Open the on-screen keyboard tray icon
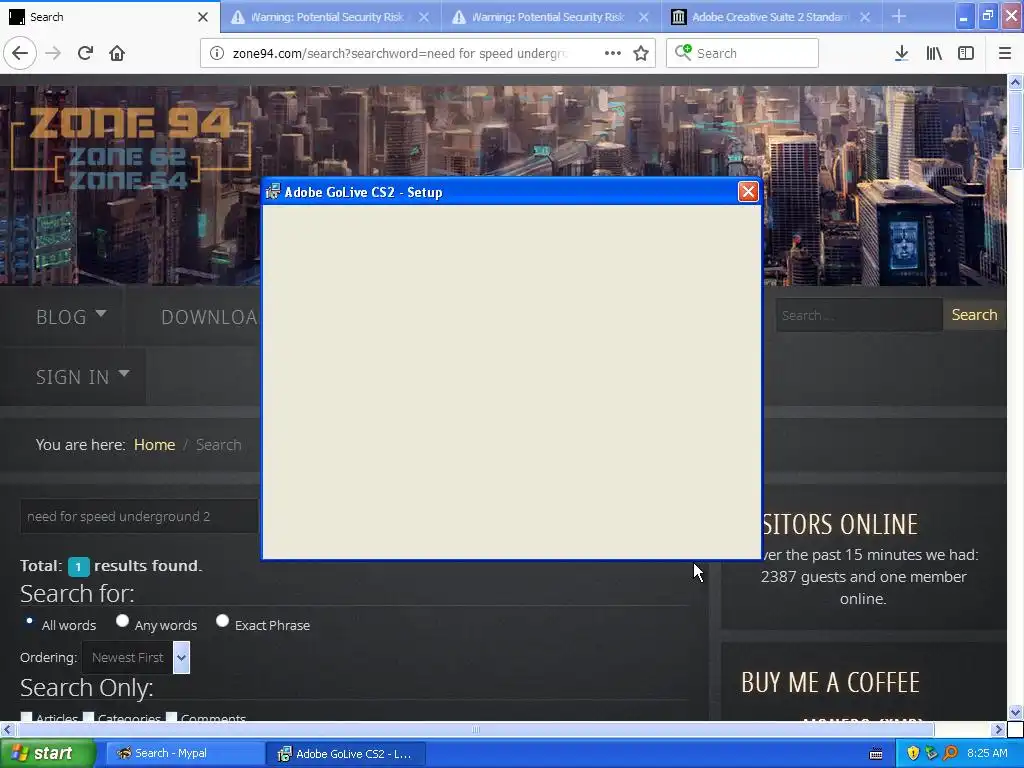 pos(876,754)
